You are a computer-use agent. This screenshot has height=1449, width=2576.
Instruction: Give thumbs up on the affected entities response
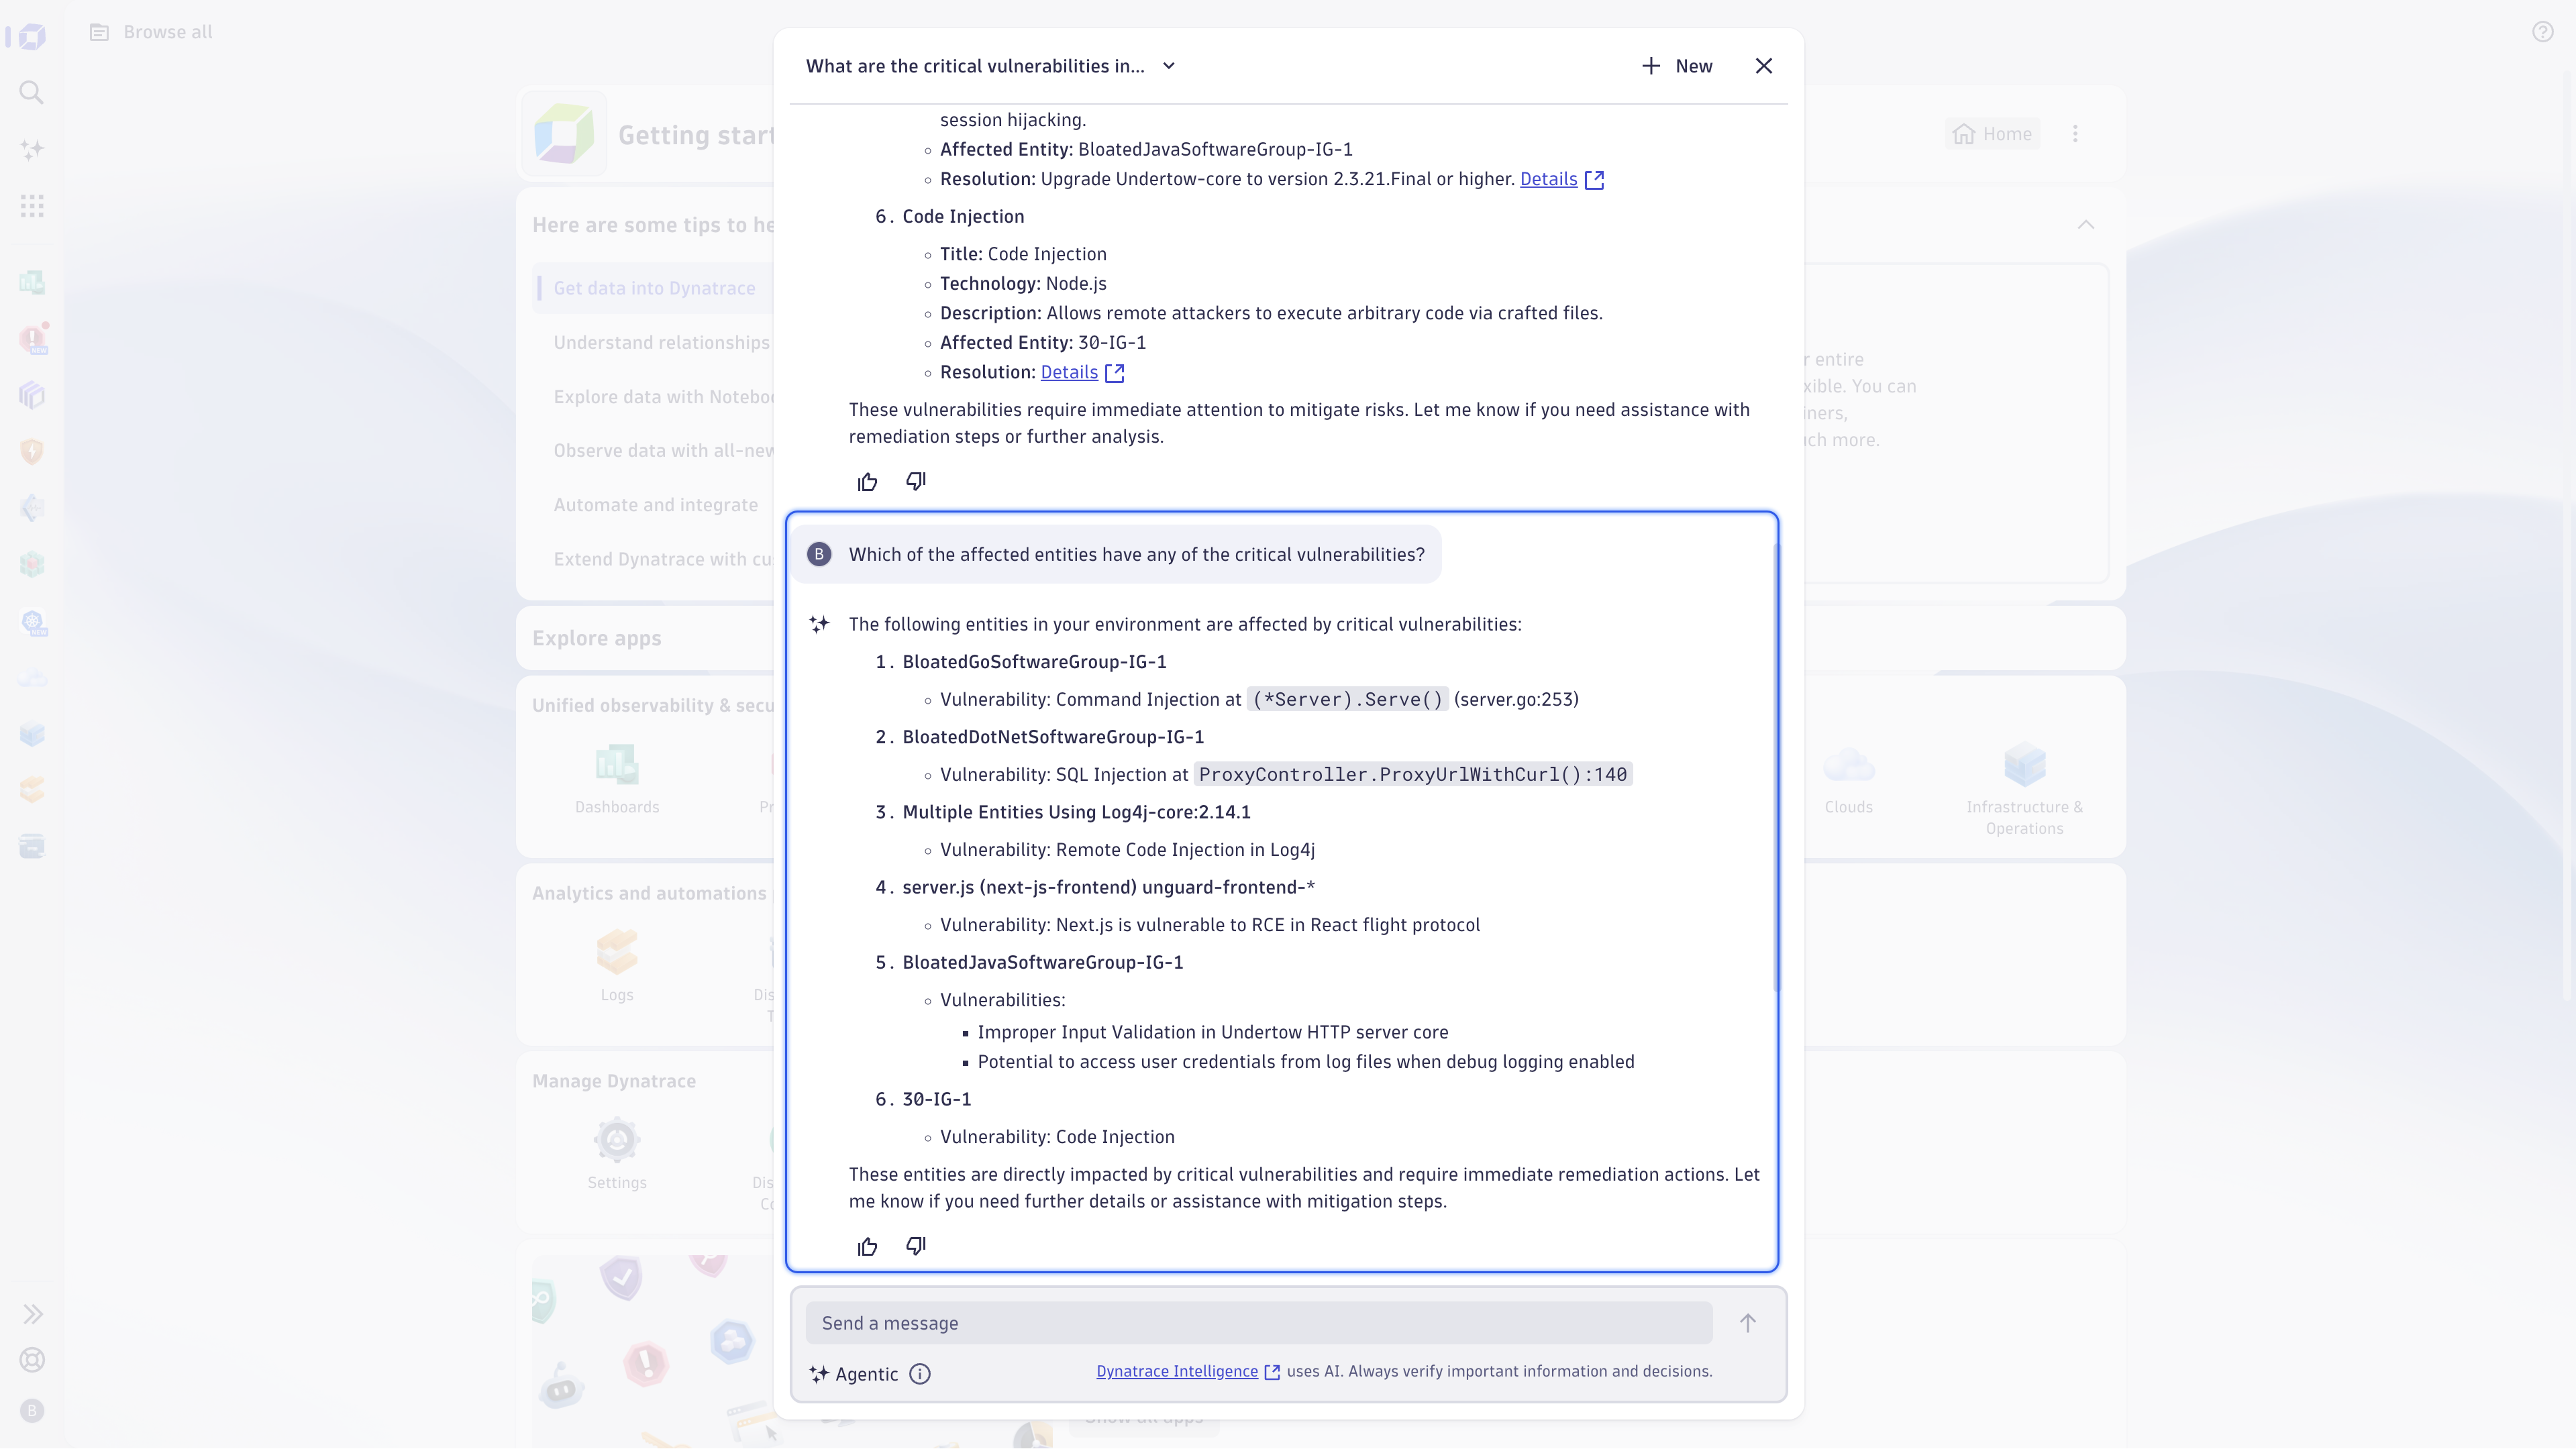pyautogui.click(x=867, y=1246)
